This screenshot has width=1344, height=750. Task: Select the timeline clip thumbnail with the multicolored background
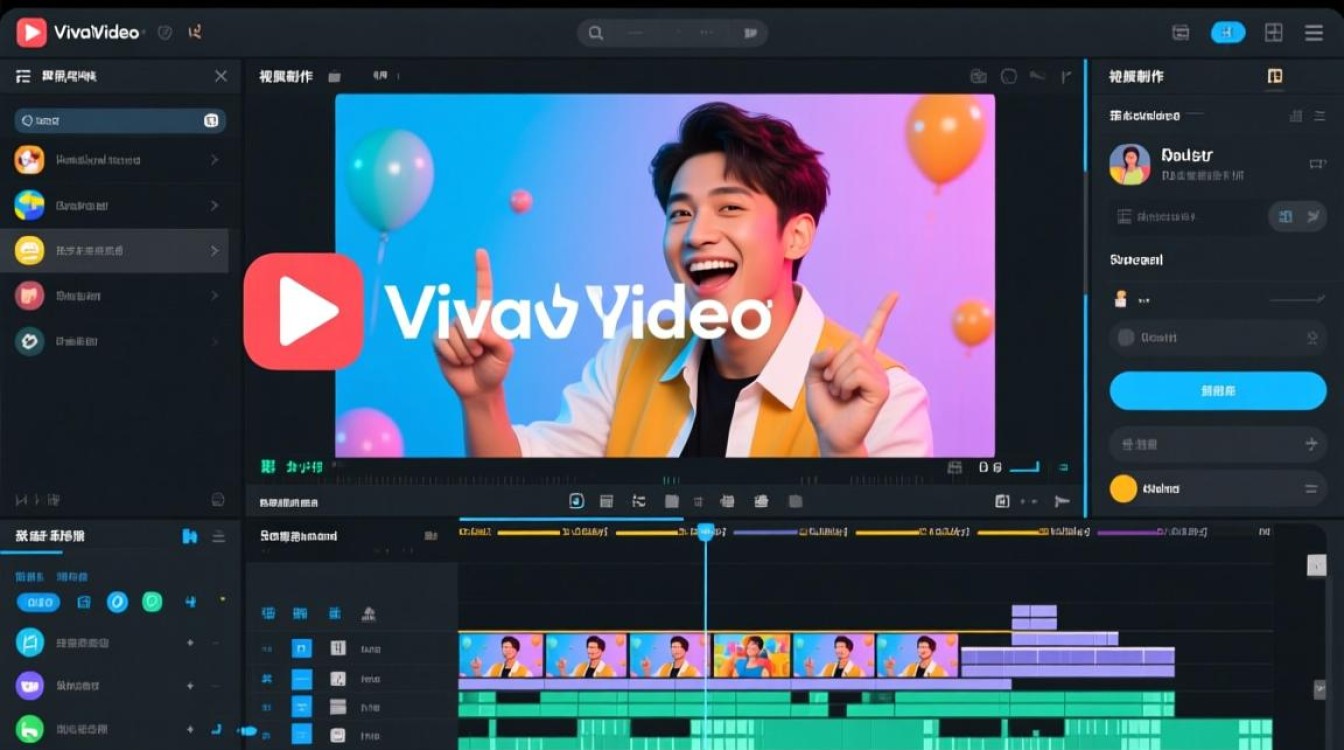(x=751, y=655)
